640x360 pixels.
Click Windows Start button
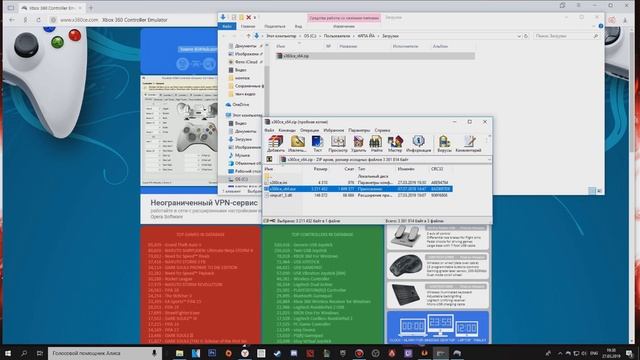[8, 353]
